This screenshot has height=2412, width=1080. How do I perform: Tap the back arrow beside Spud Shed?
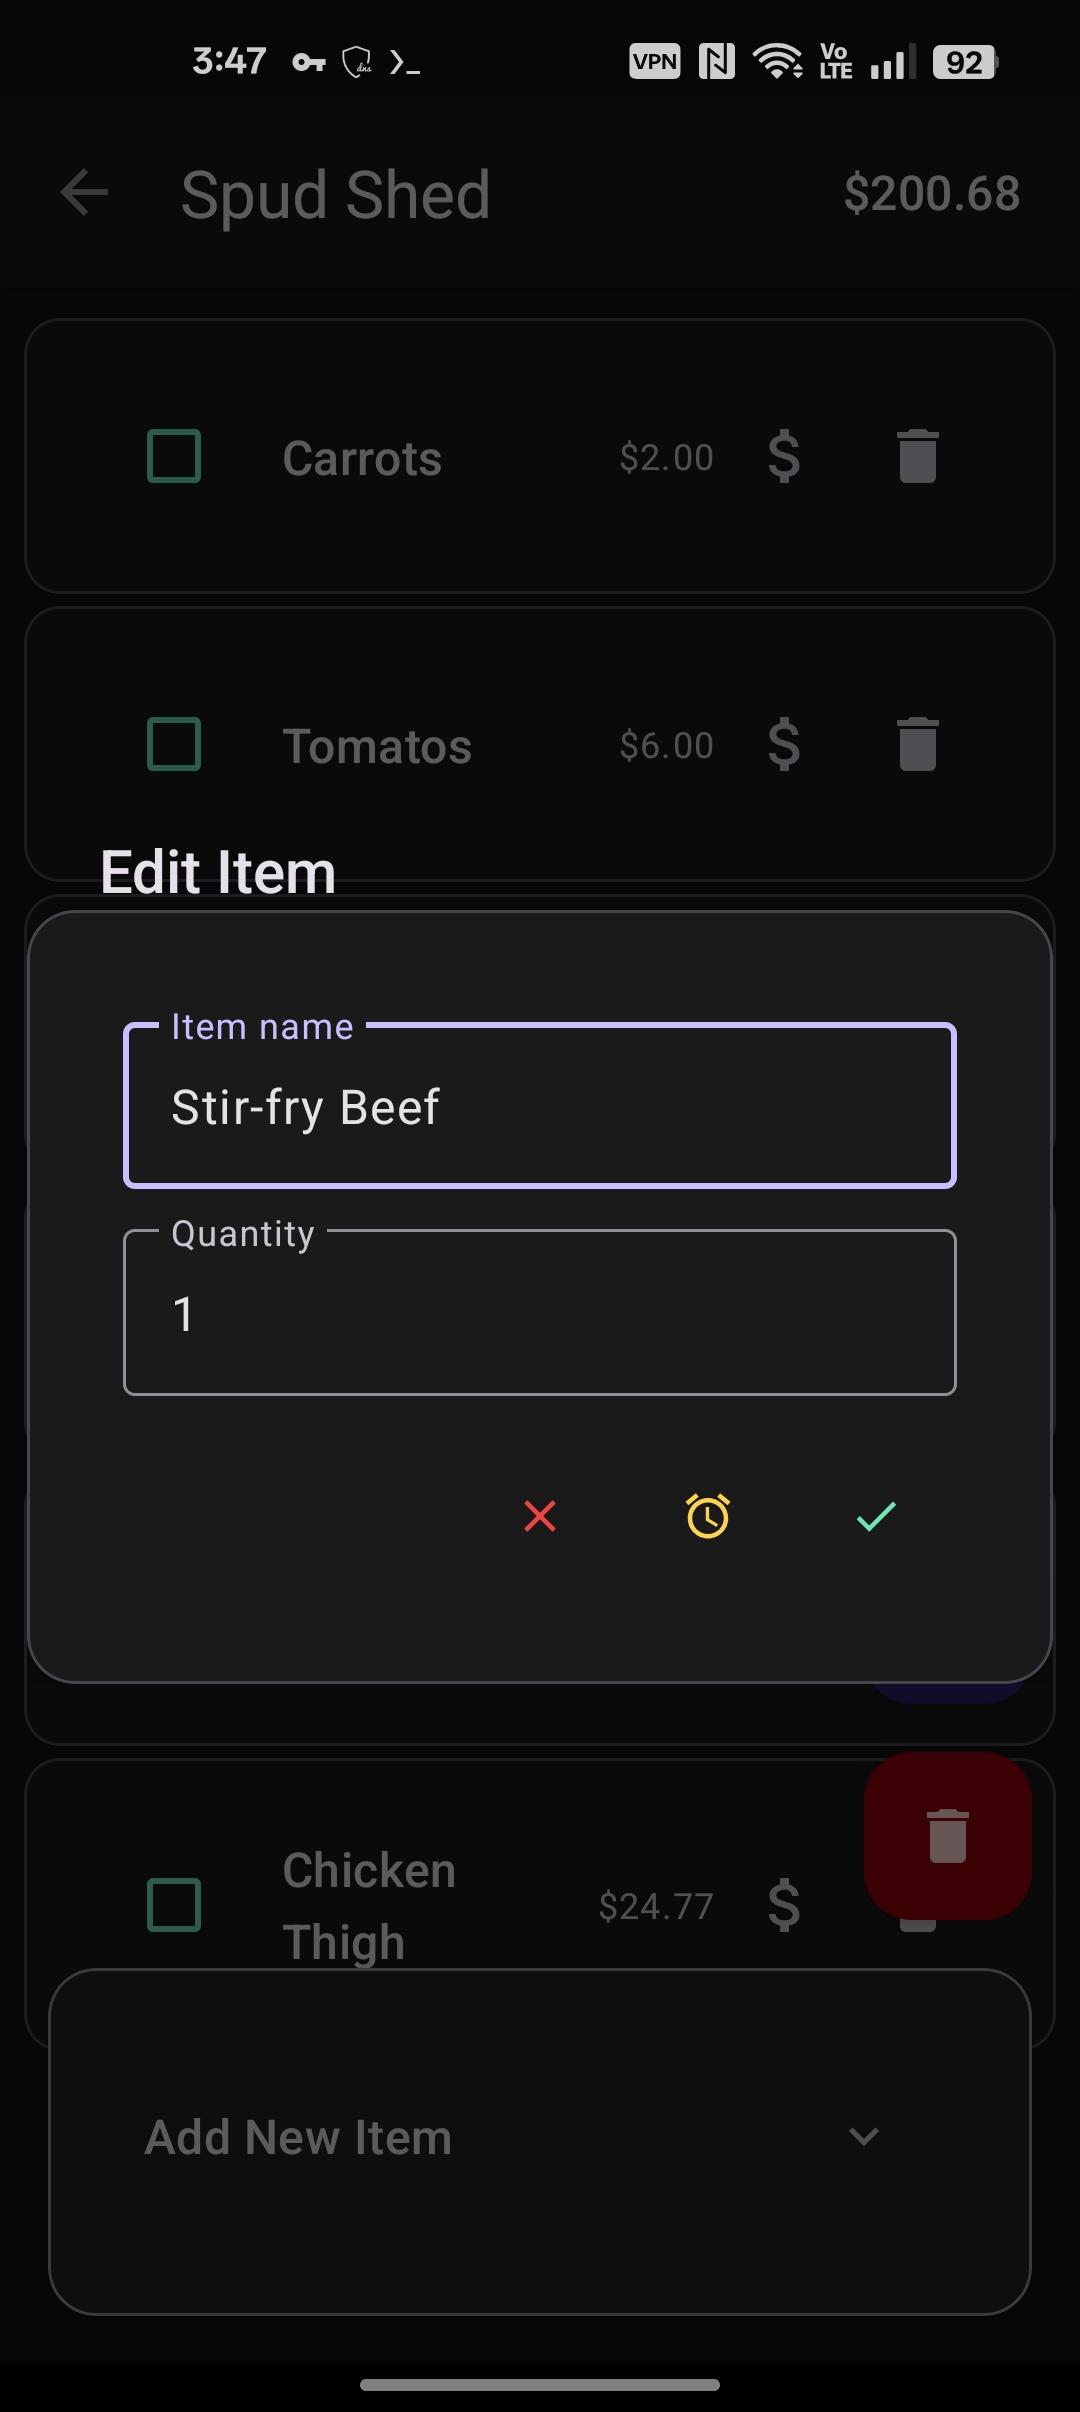(x=84, y=193)
